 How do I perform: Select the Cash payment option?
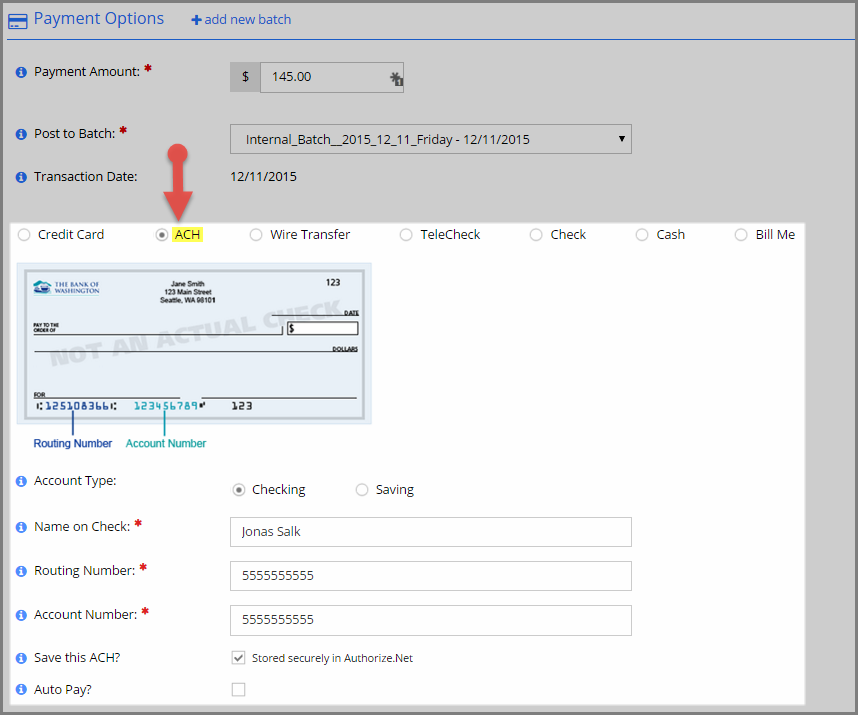(x=642, y=235)
